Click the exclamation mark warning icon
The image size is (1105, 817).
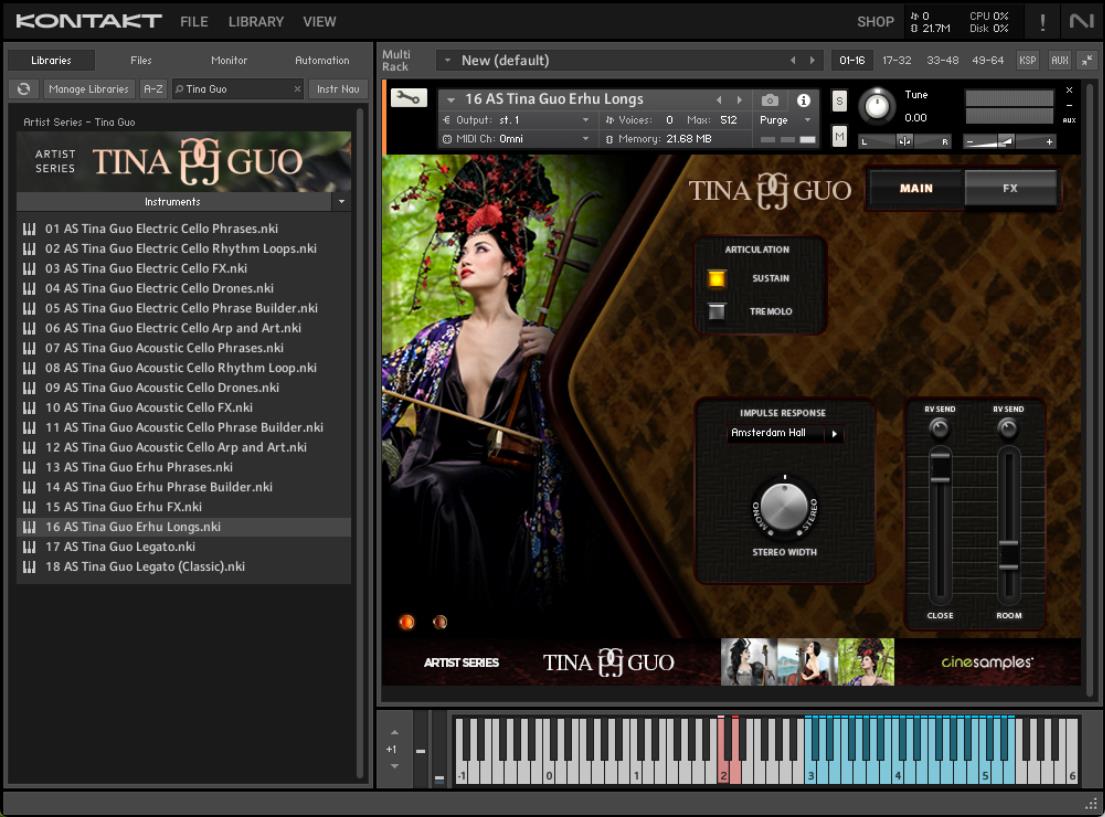click(1043, 21)
